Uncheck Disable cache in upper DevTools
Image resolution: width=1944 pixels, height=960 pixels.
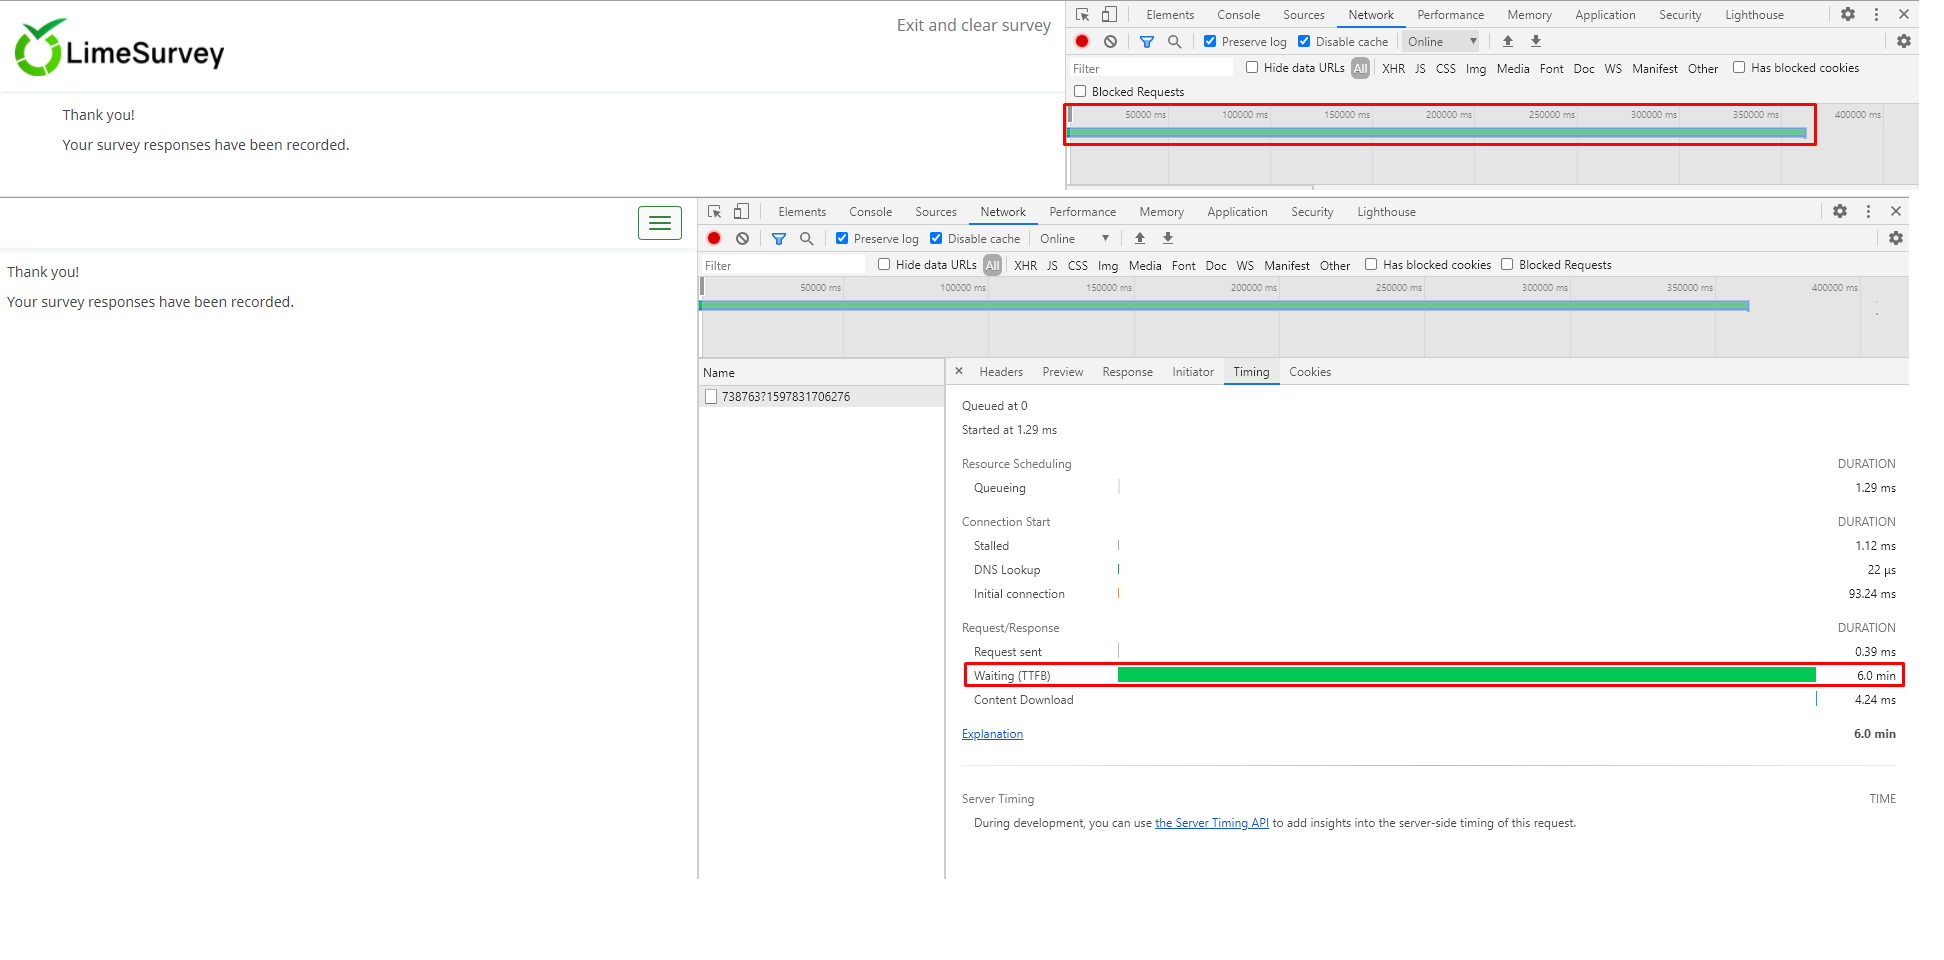[1304, 41]
